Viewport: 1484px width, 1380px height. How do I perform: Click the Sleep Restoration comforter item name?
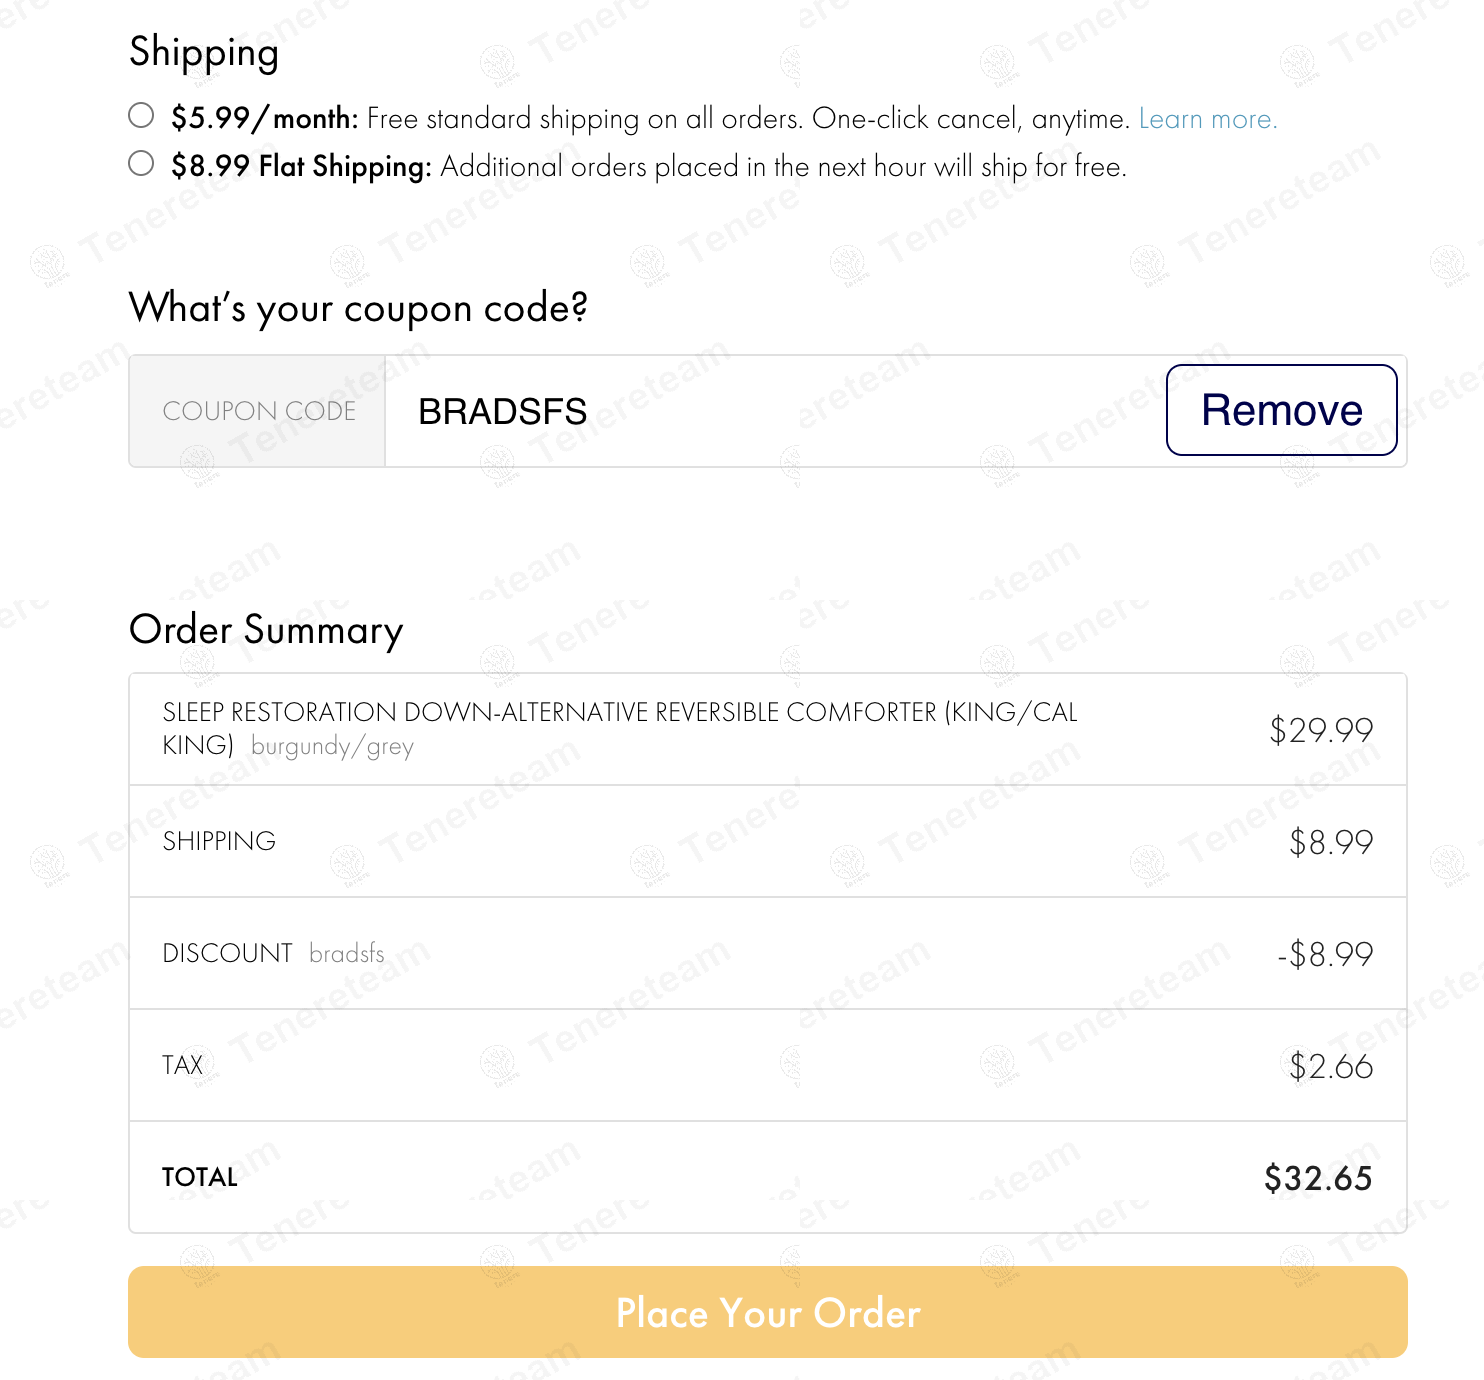(619, 713)
